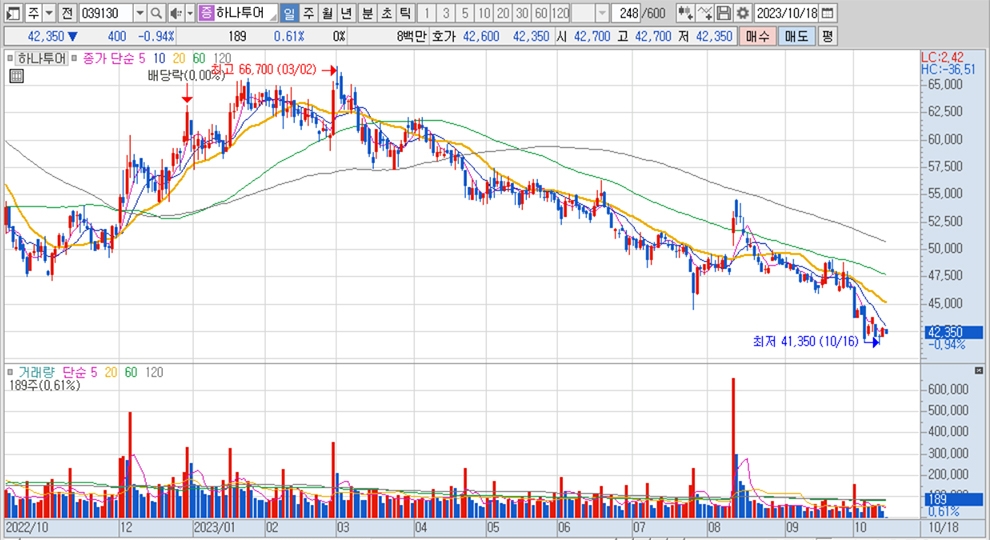Click the 매도 sell button
The width and height of the screenshot is (990, 540).
(x=796, y=37)
